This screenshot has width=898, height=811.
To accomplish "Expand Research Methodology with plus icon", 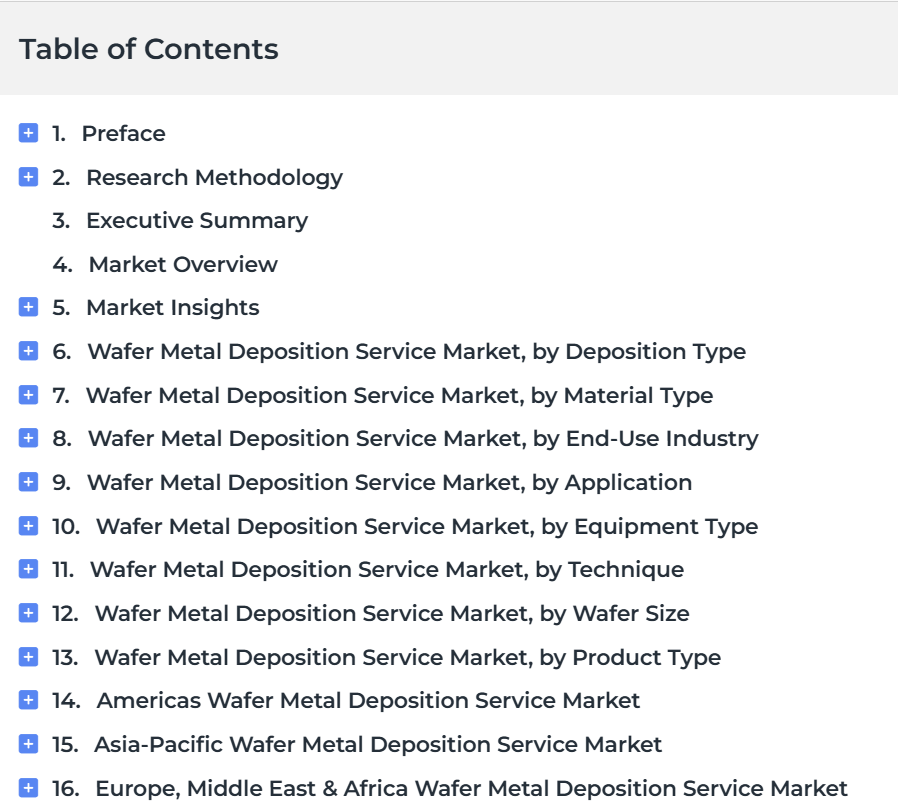I will [x=28, y=177].
